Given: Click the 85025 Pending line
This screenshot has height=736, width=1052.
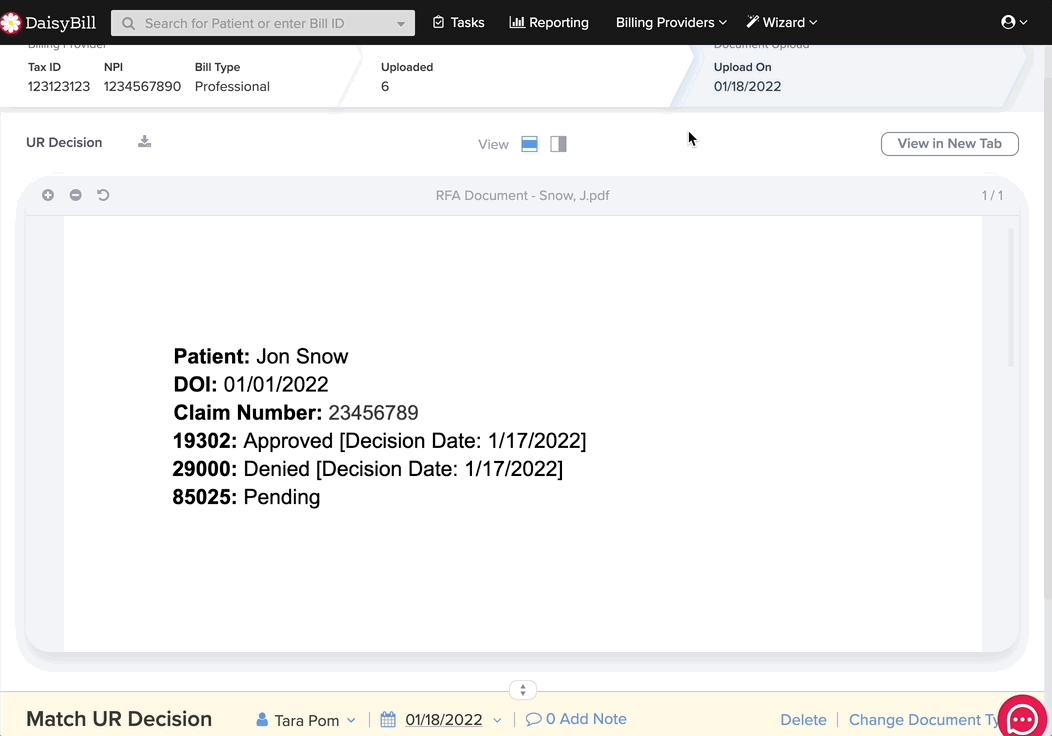Looking at the screenshot, I should (246, 497).
